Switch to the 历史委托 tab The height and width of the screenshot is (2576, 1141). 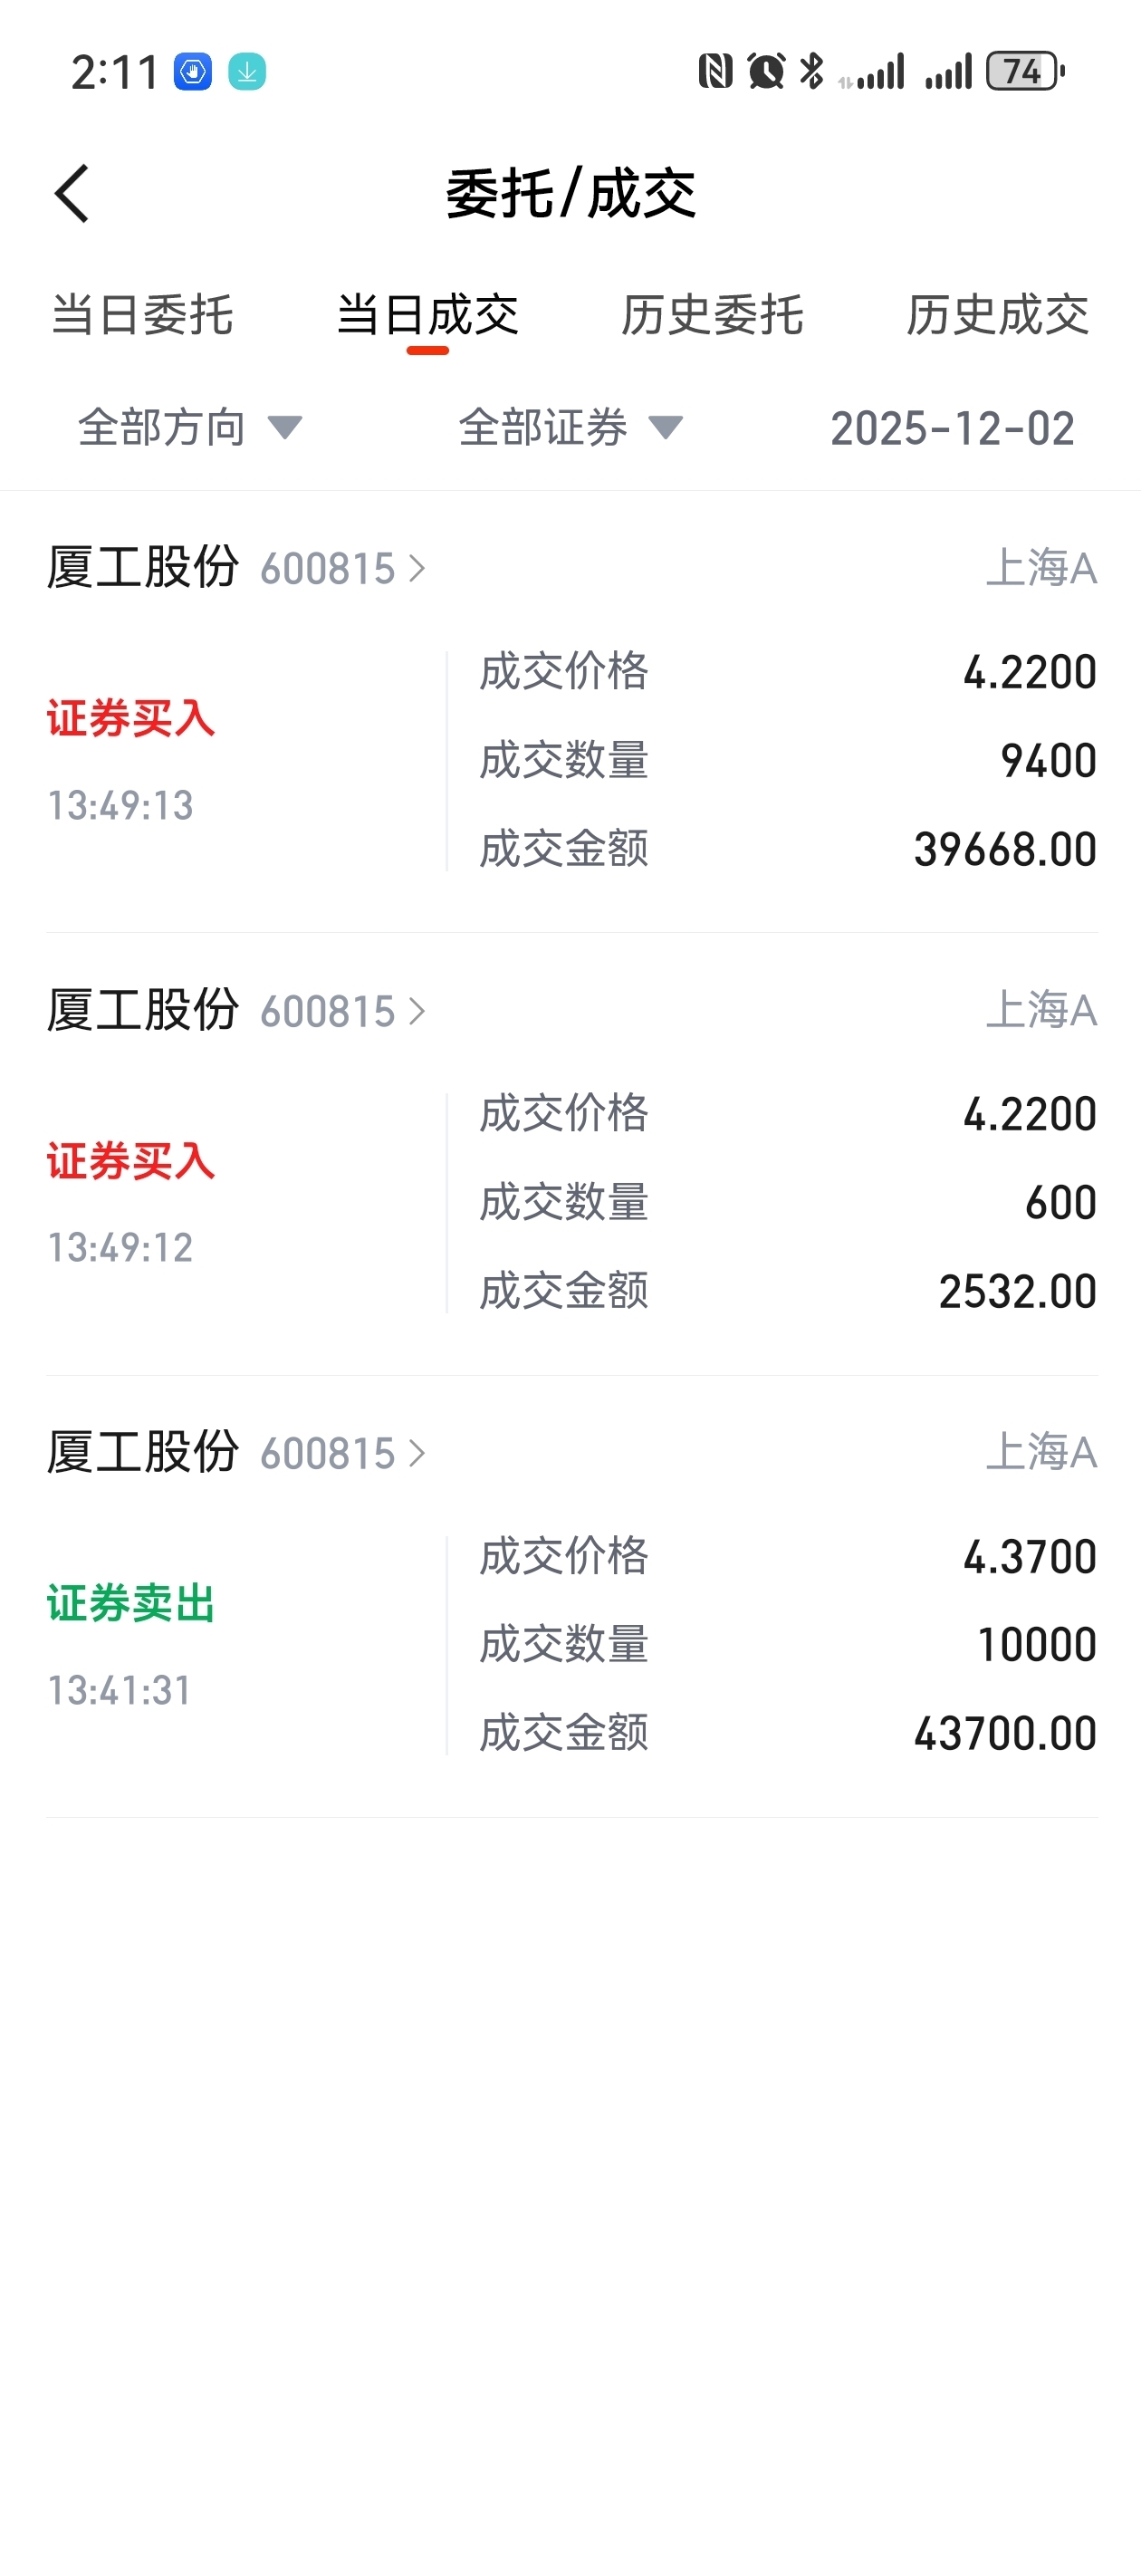tap(712, 315)
